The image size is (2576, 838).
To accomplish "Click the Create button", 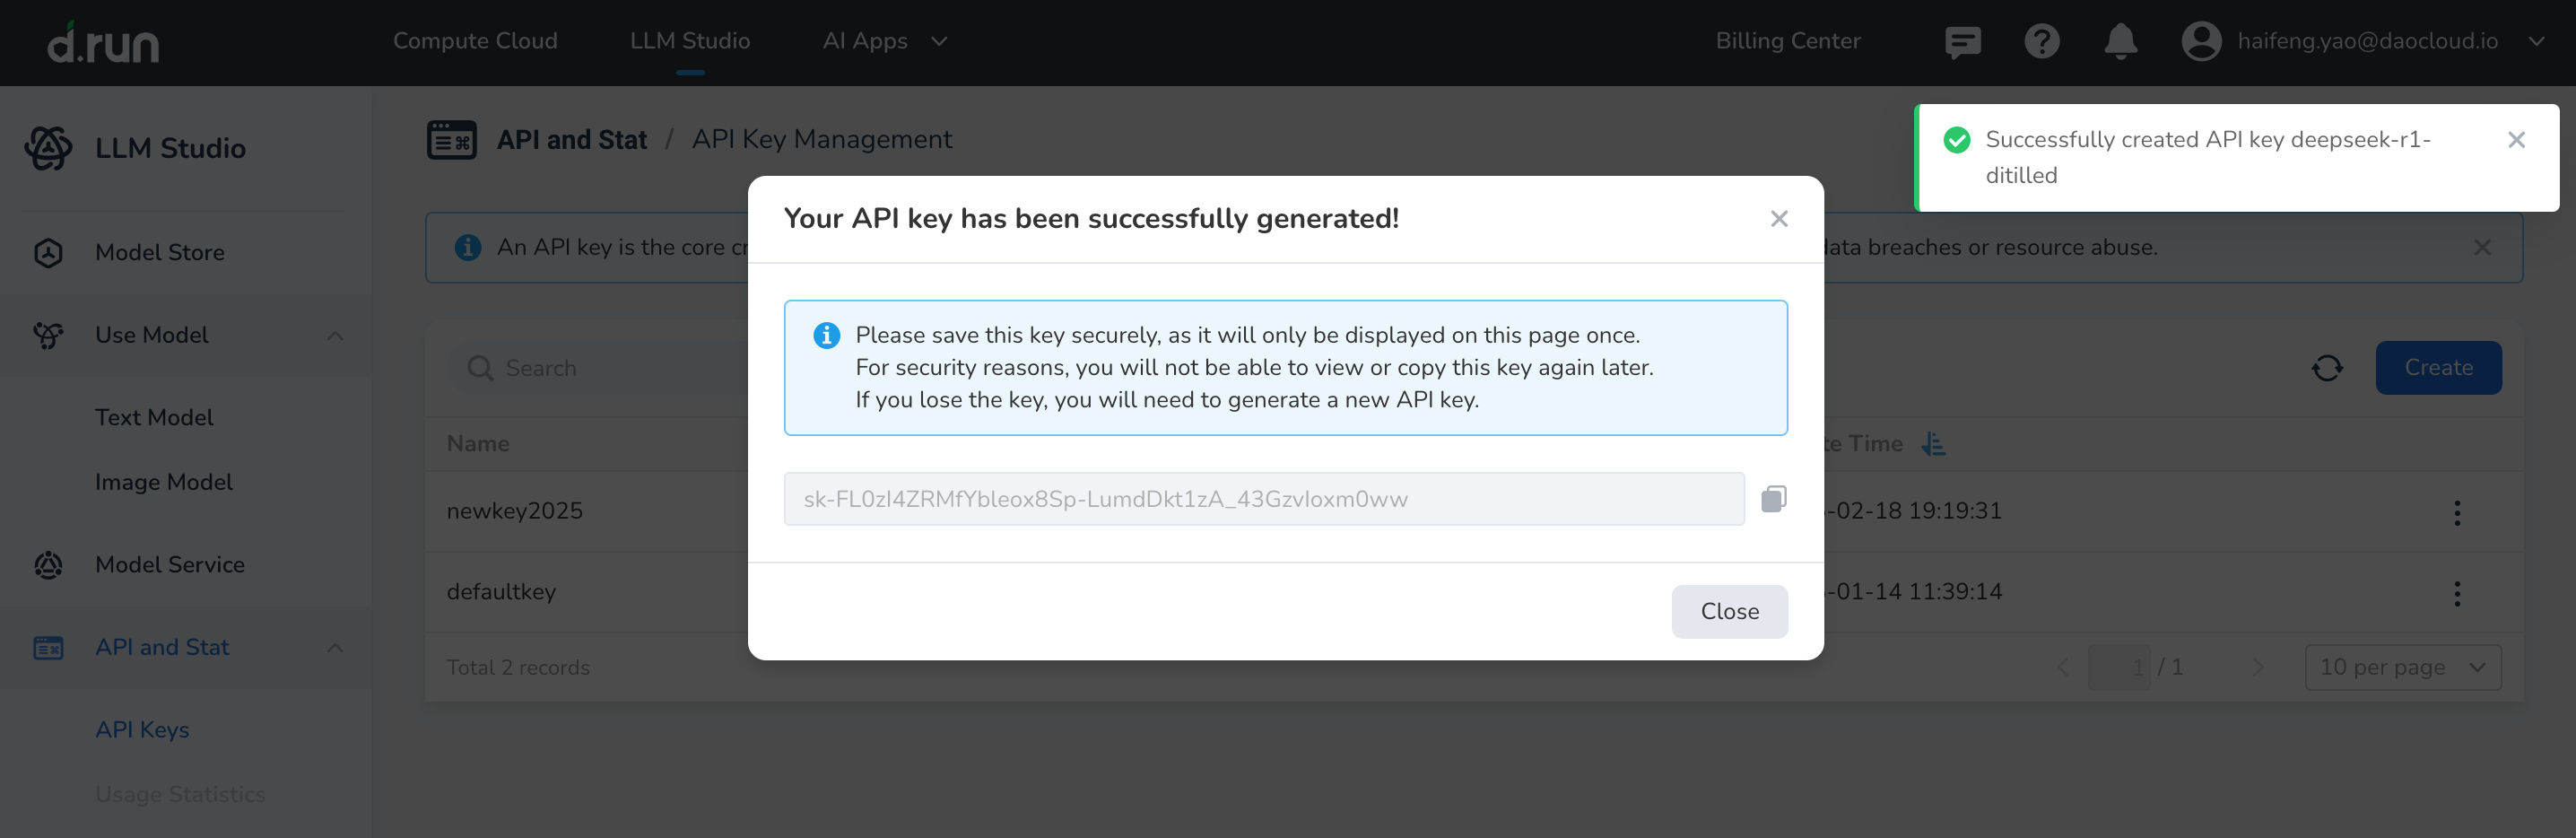I will pos(2438,367).
